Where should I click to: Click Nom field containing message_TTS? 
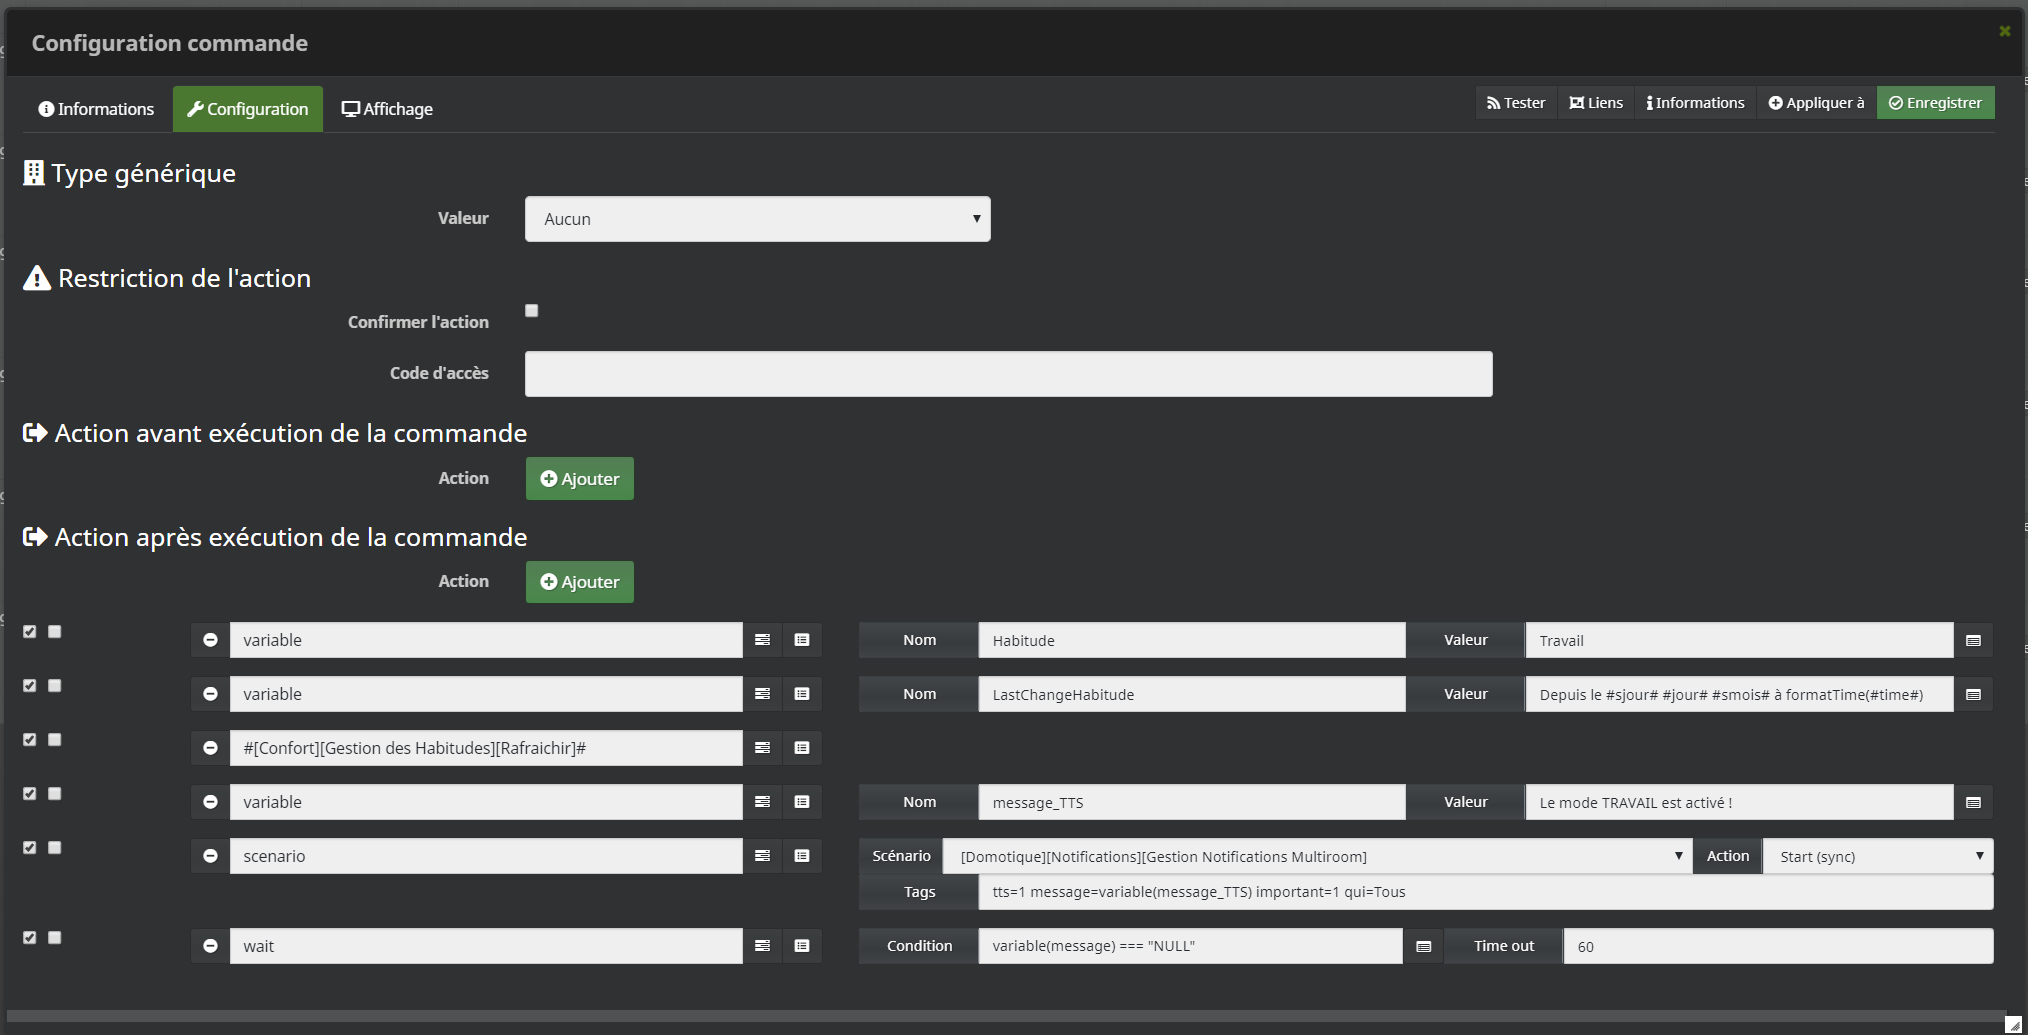tap(1192, 802)
